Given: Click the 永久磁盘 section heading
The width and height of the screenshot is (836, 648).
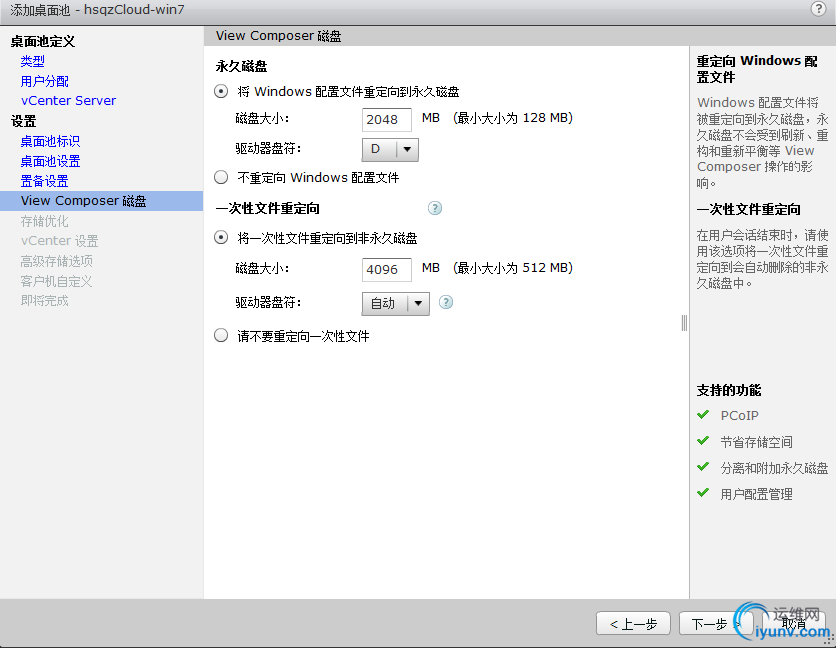Looking at the screenshot, I should (x=241, y=66).
